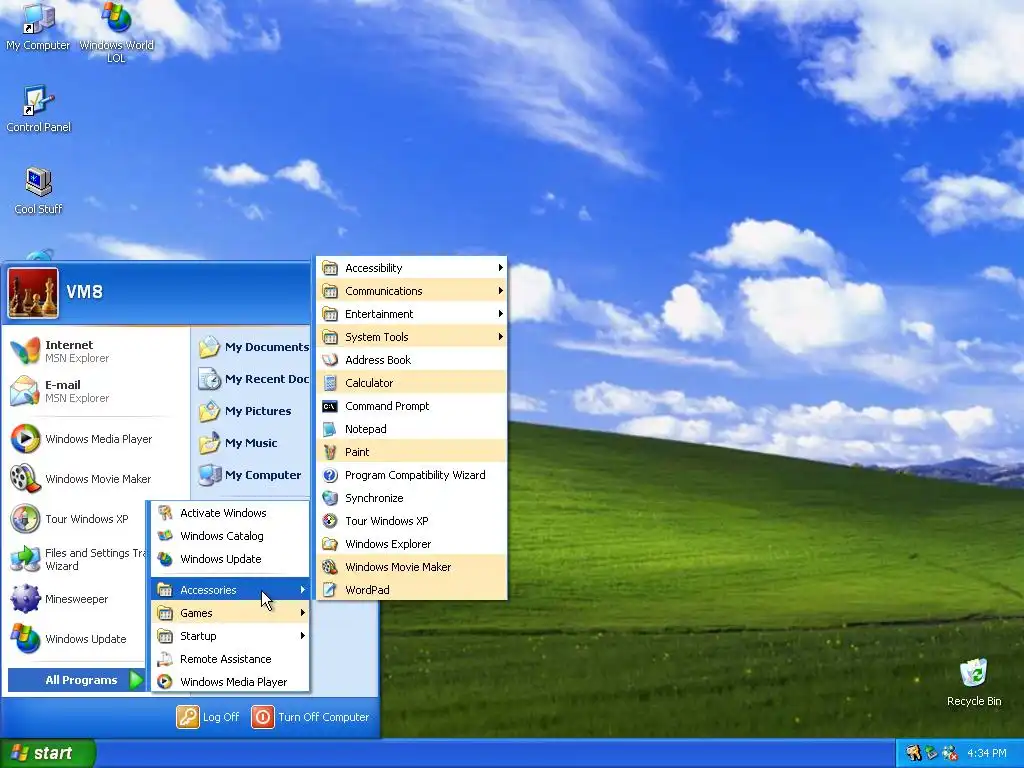Click Synchronize in Accessories
The height and width of the screenshot is (768, 1024).
click(x=411, y=498)
